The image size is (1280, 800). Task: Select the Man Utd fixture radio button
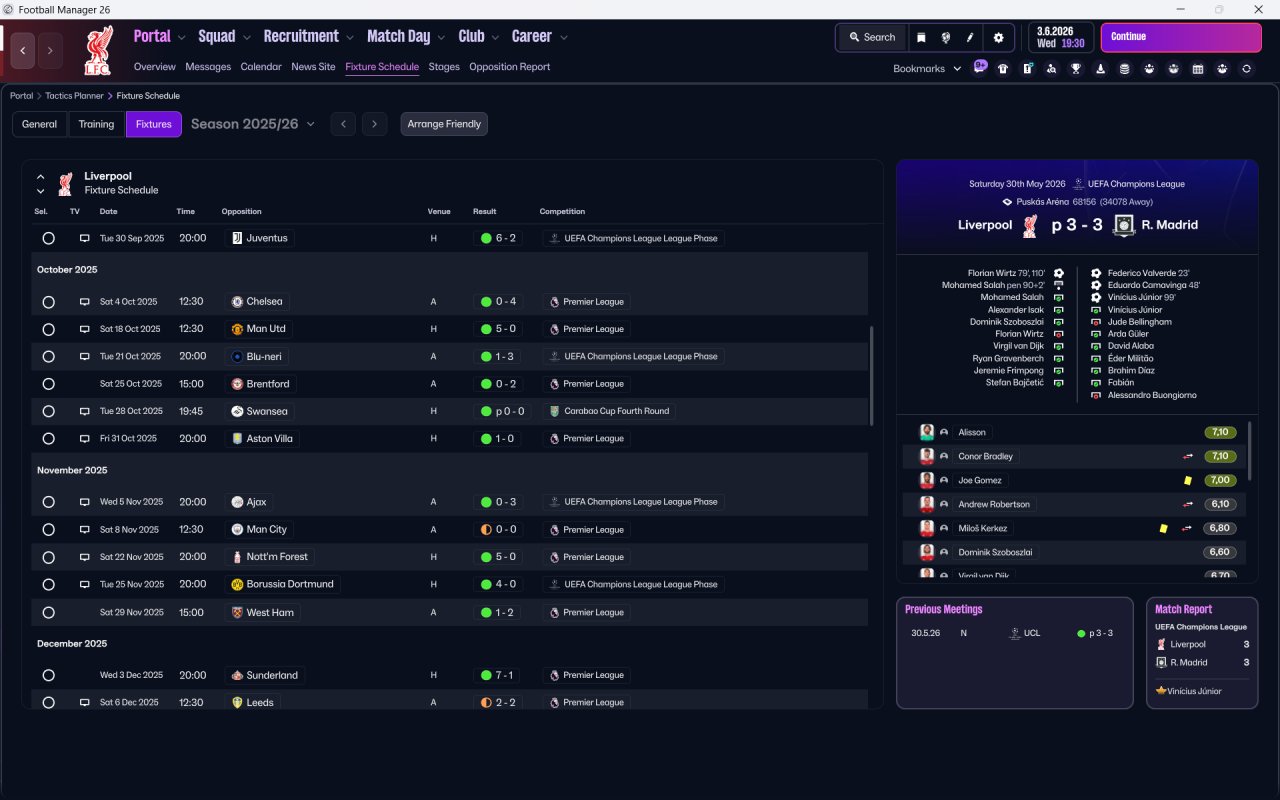pos(48,329)
